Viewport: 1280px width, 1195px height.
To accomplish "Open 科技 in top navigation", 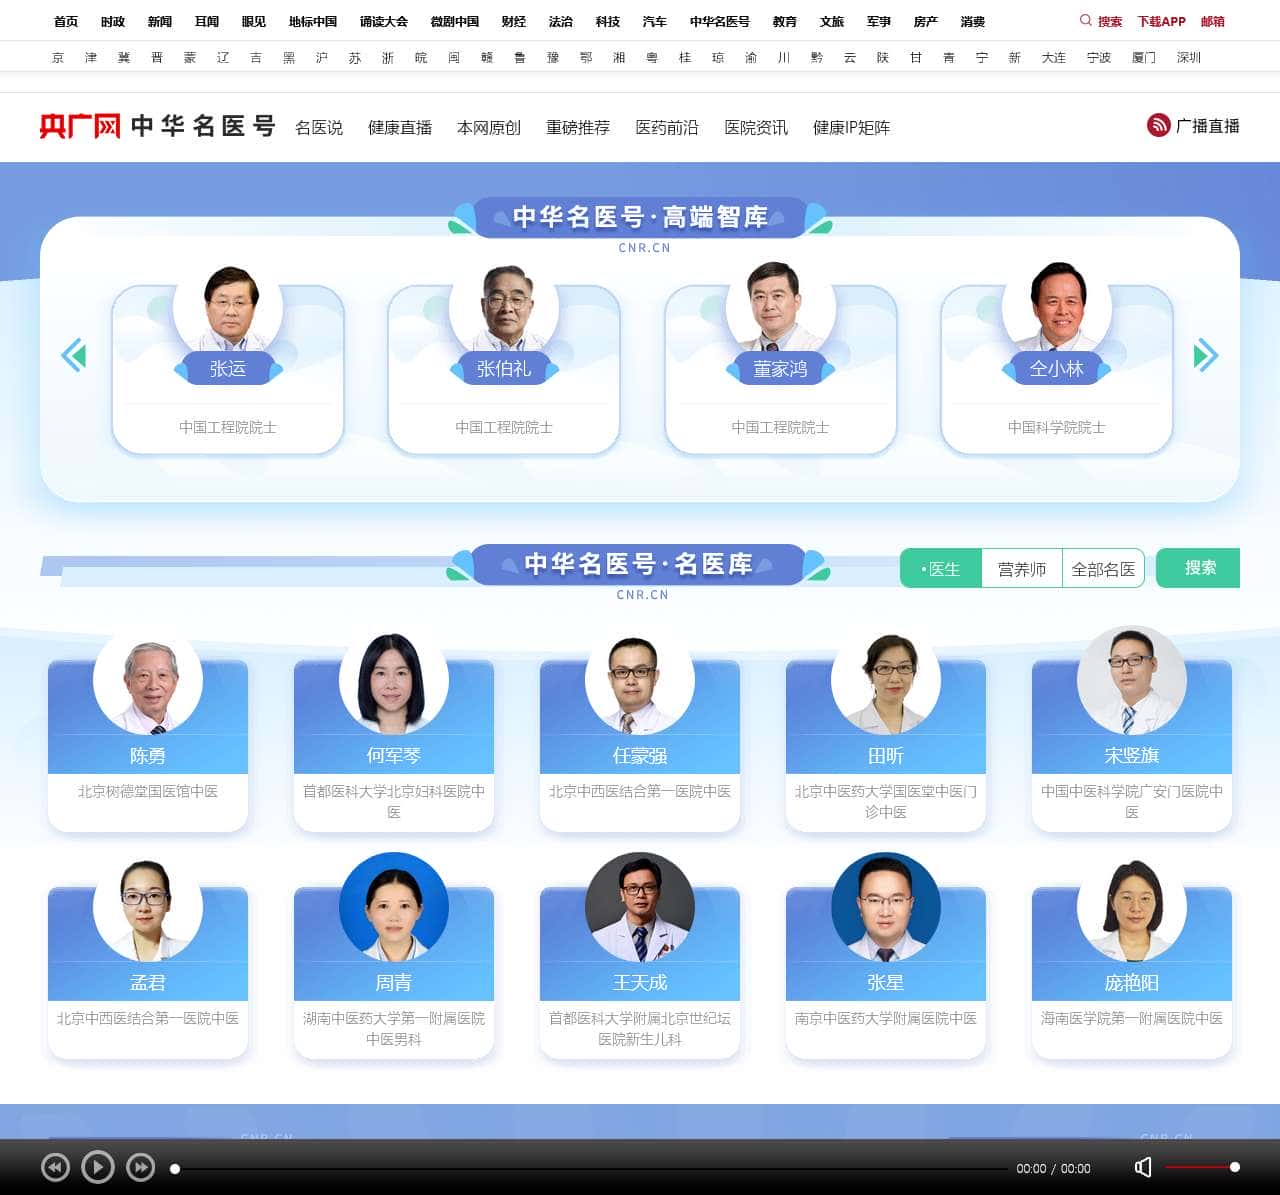I will coord(608,21).
